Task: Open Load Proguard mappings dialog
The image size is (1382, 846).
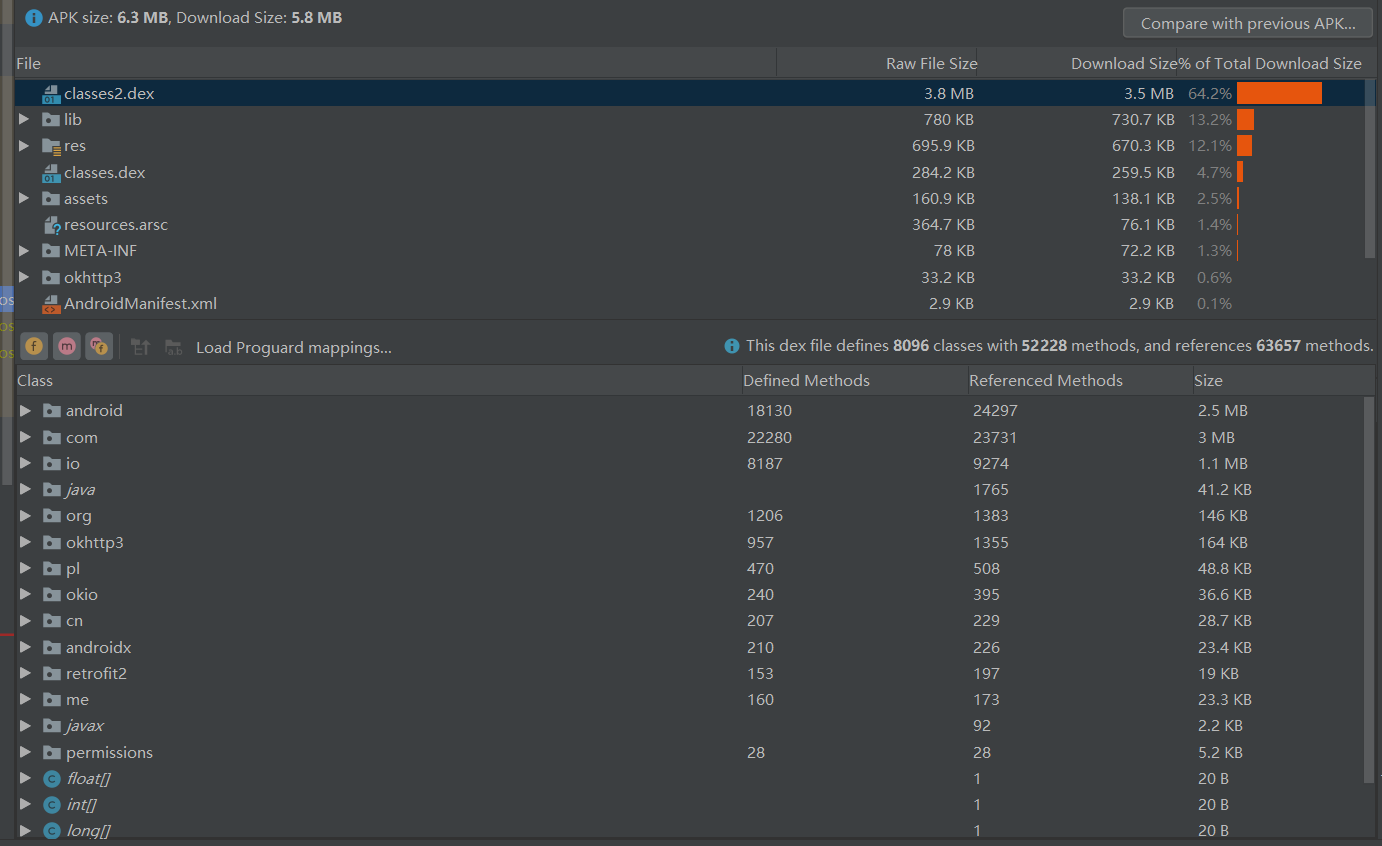Action: point(293,347)
